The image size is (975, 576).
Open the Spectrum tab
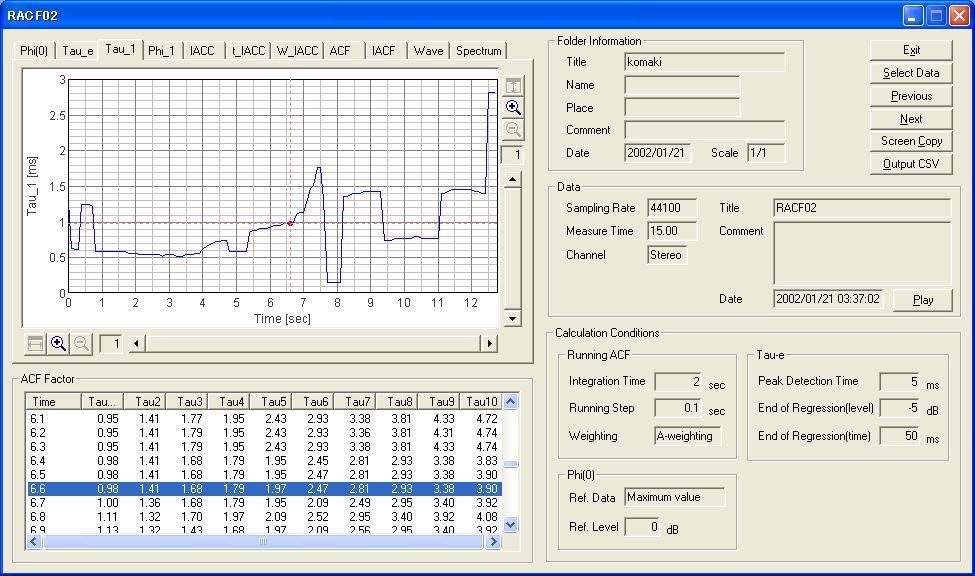click(478, 51)
